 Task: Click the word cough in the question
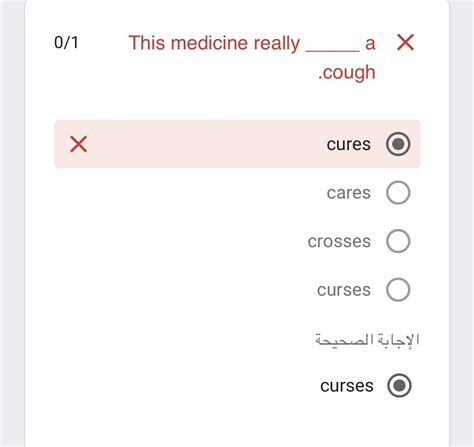click(x=349, y=72)
